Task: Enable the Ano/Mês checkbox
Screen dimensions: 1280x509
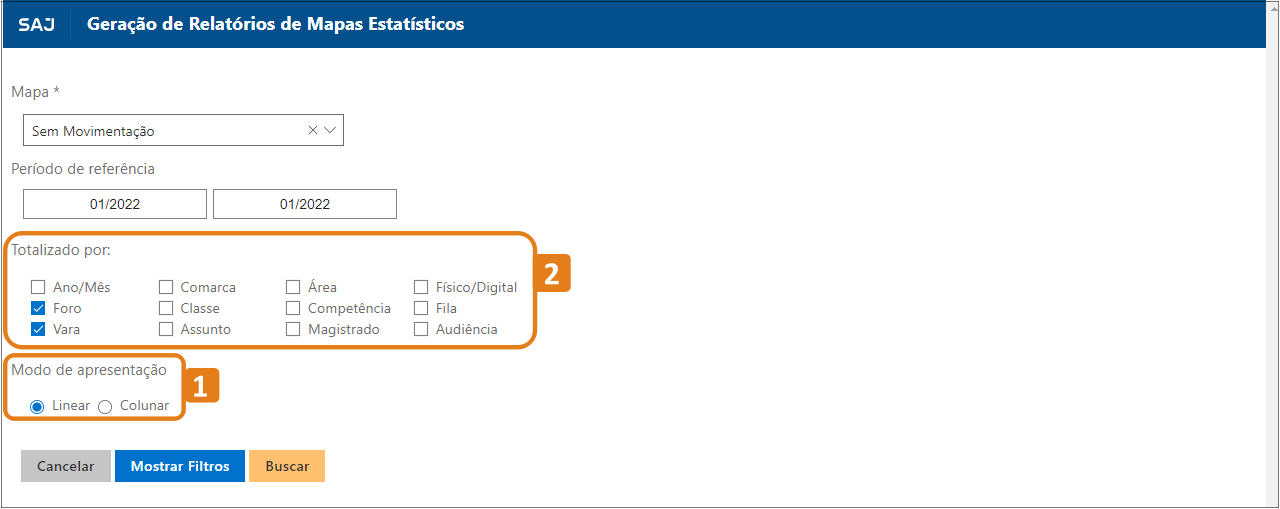Action: [39, 287]
